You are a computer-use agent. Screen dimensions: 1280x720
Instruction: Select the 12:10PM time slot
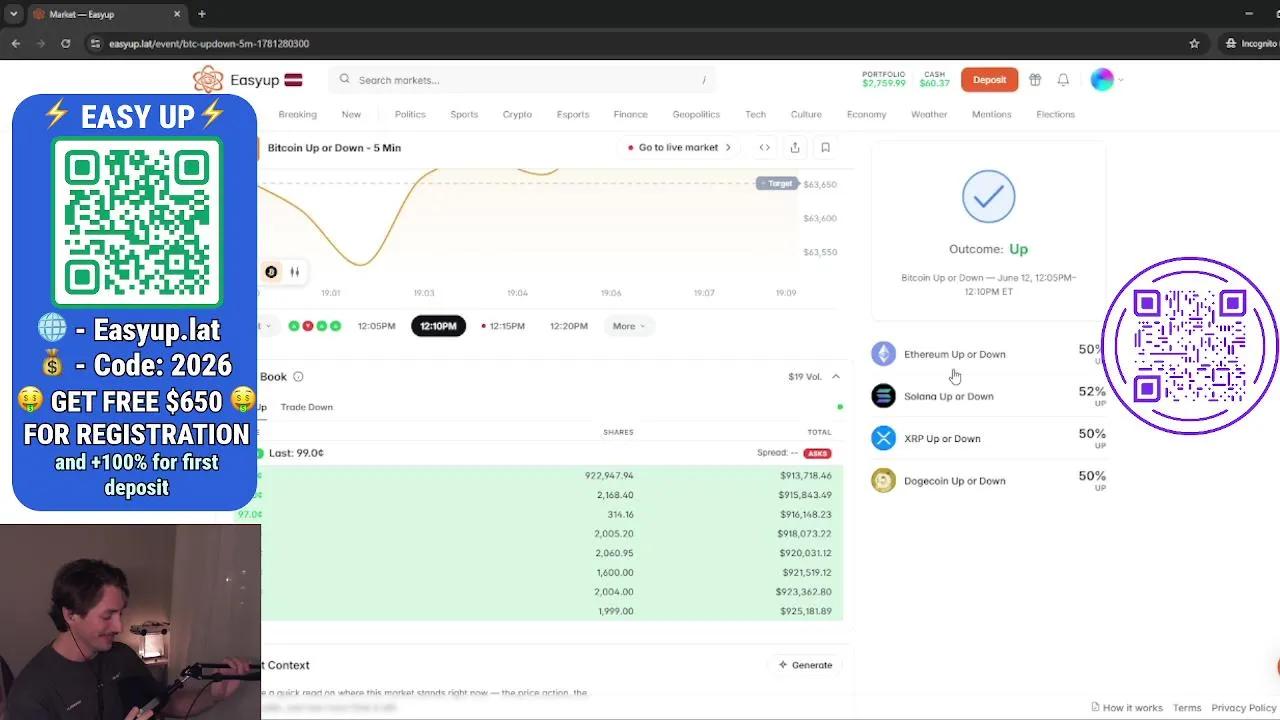pyautogui.click(x=438, y=326)
